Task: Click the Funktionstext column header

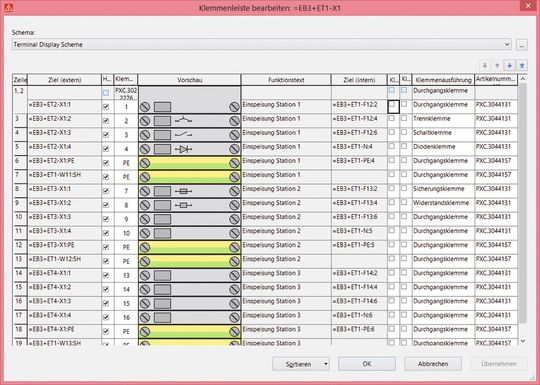Action: pyautogui.click(x=286, y=80)
